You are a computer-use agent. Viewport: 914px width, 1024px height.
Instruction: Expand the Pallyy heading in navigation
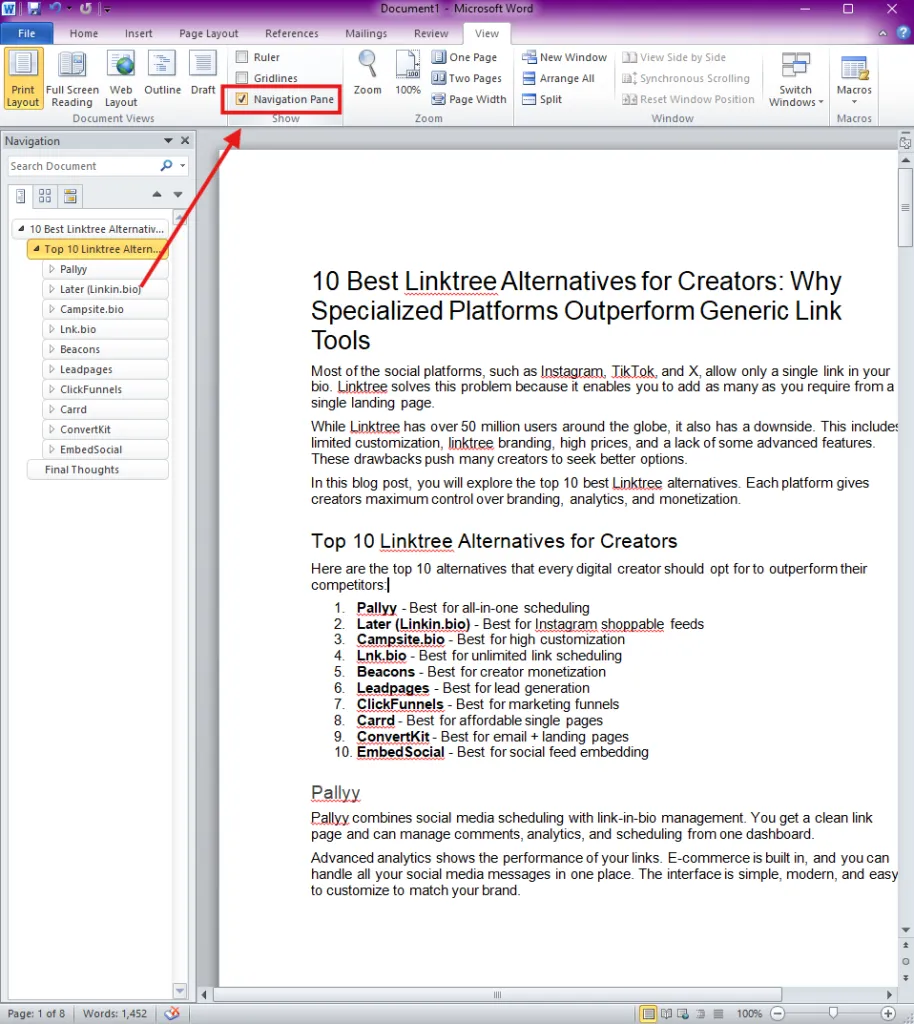point(52,269)
